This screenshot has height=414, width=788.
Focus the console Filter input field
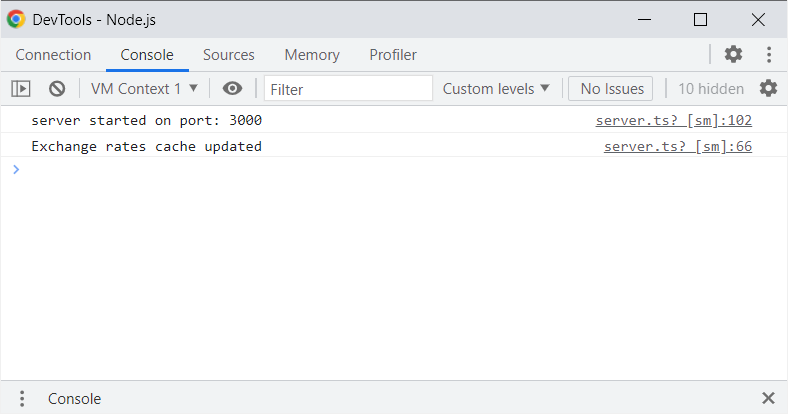348,89
